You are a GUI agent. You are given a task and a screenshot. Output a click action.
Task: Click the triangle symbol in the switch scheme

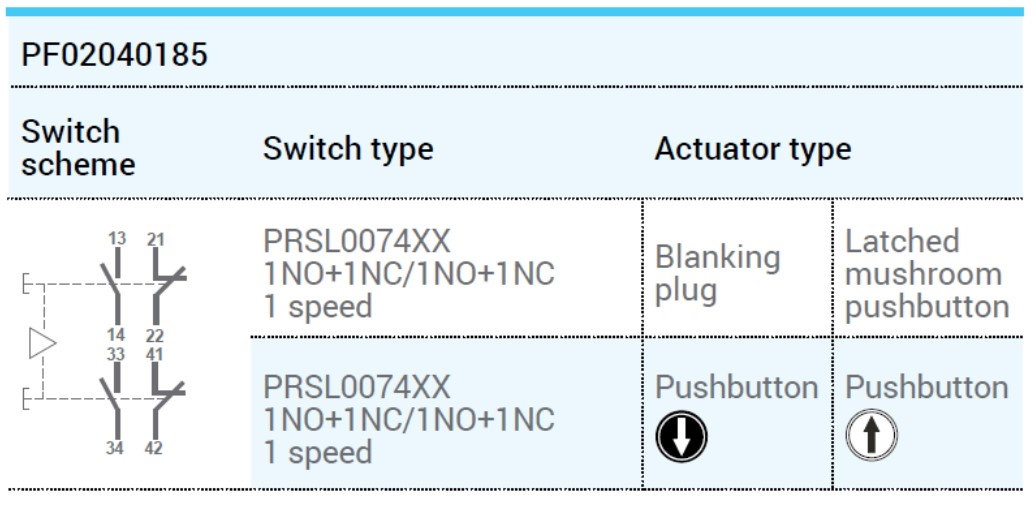click(43, 344)
